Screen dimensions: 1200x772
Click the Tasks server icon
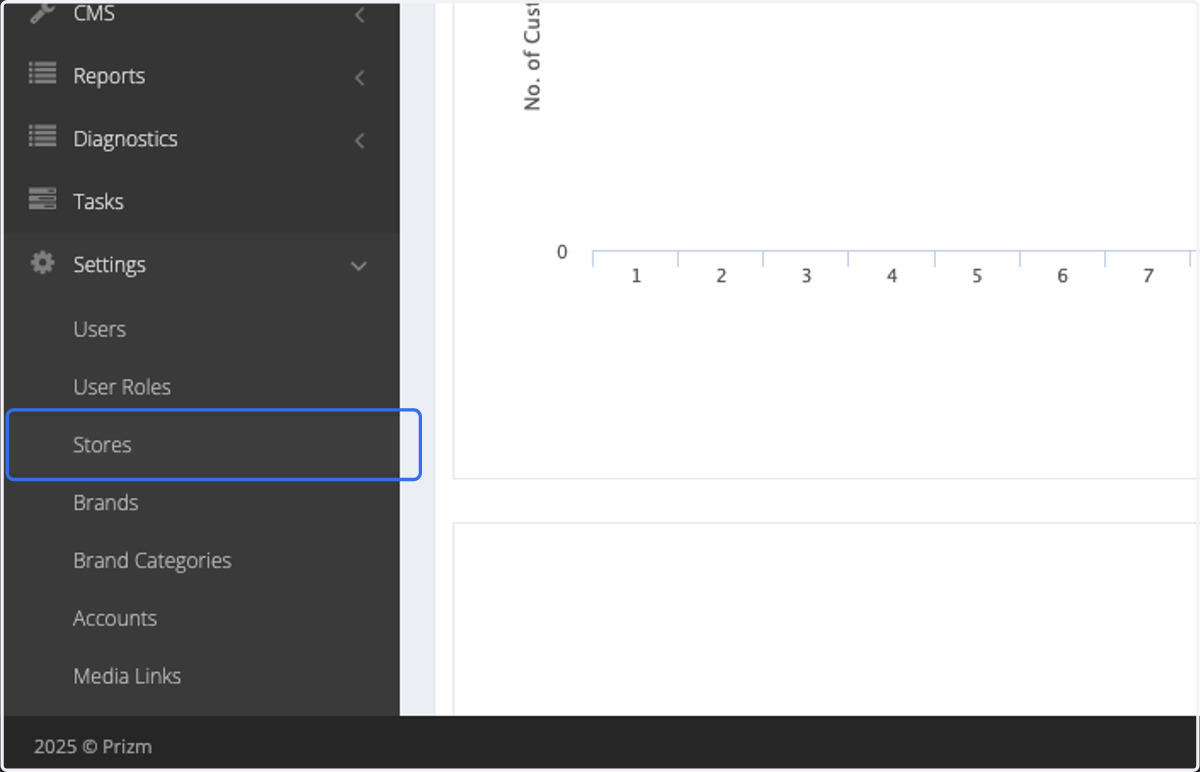42,199
